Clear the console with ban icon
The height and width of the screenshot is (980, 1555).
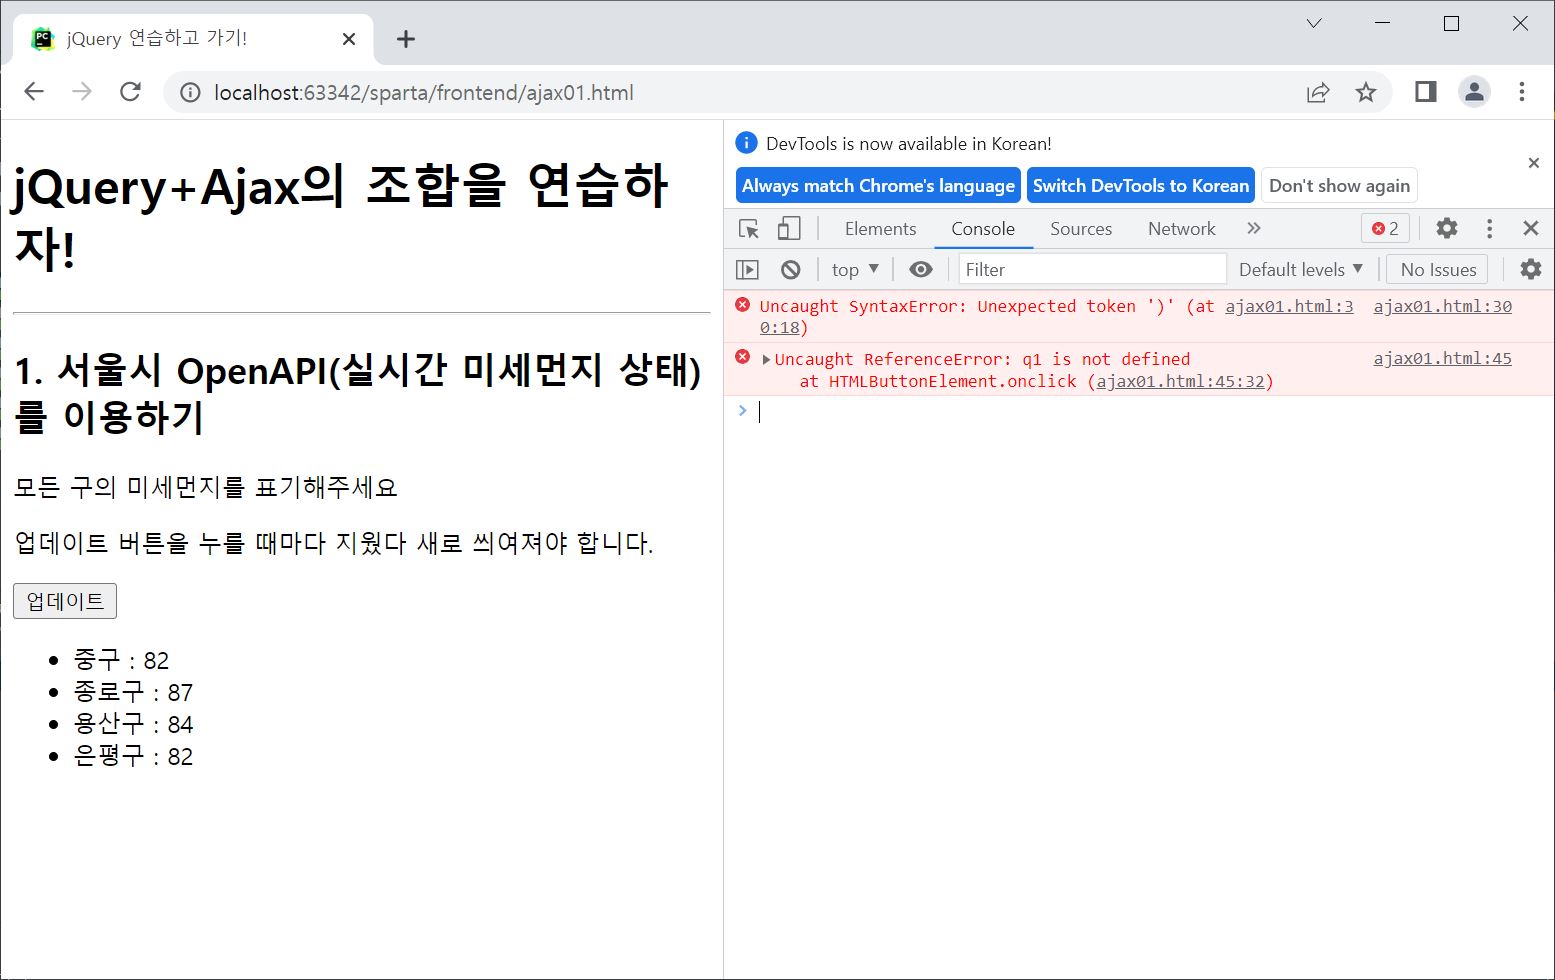click(x=791, y=270)
